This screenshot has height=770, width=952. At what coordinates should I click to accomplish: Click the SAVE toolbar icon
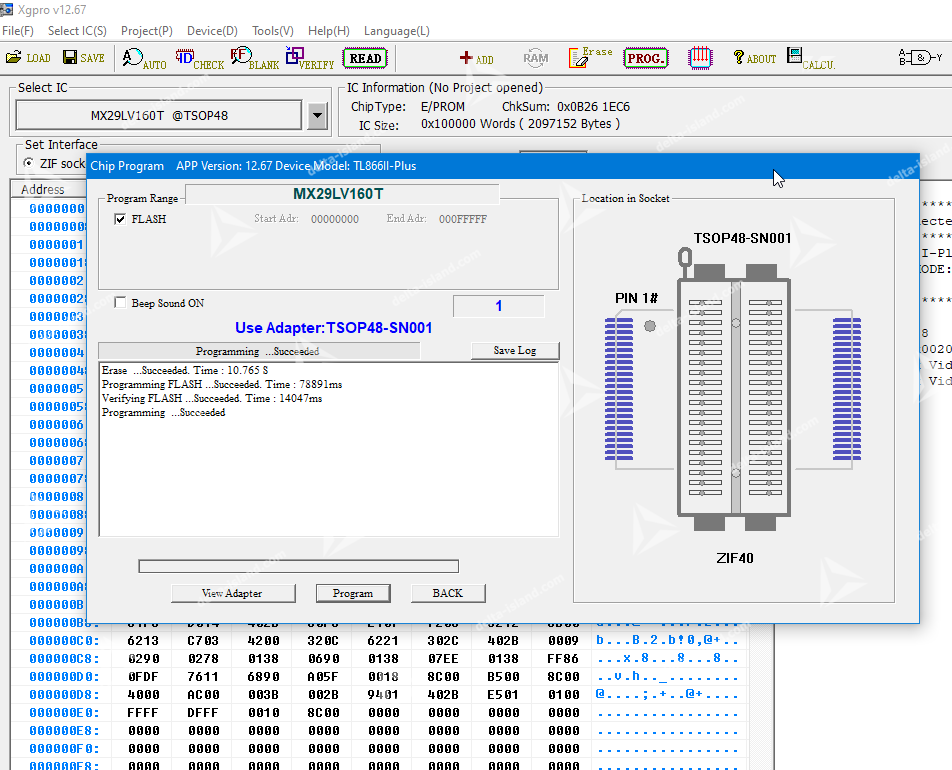[84, 58]
